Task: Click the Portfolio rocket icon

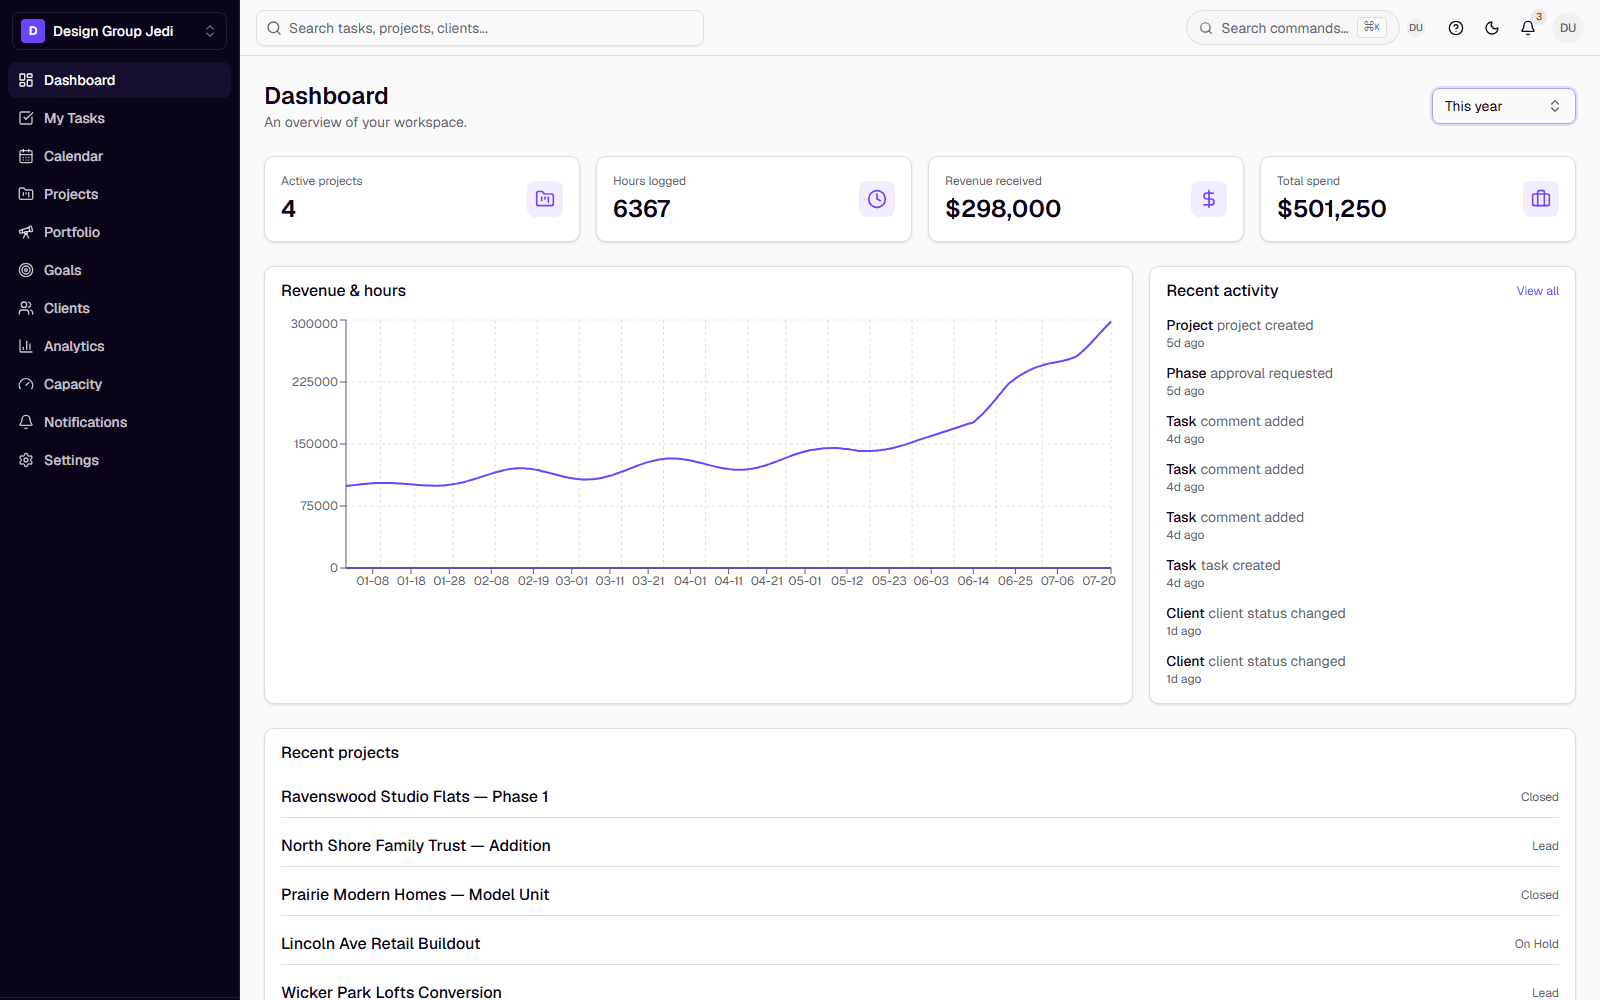Action: [26, 232]
